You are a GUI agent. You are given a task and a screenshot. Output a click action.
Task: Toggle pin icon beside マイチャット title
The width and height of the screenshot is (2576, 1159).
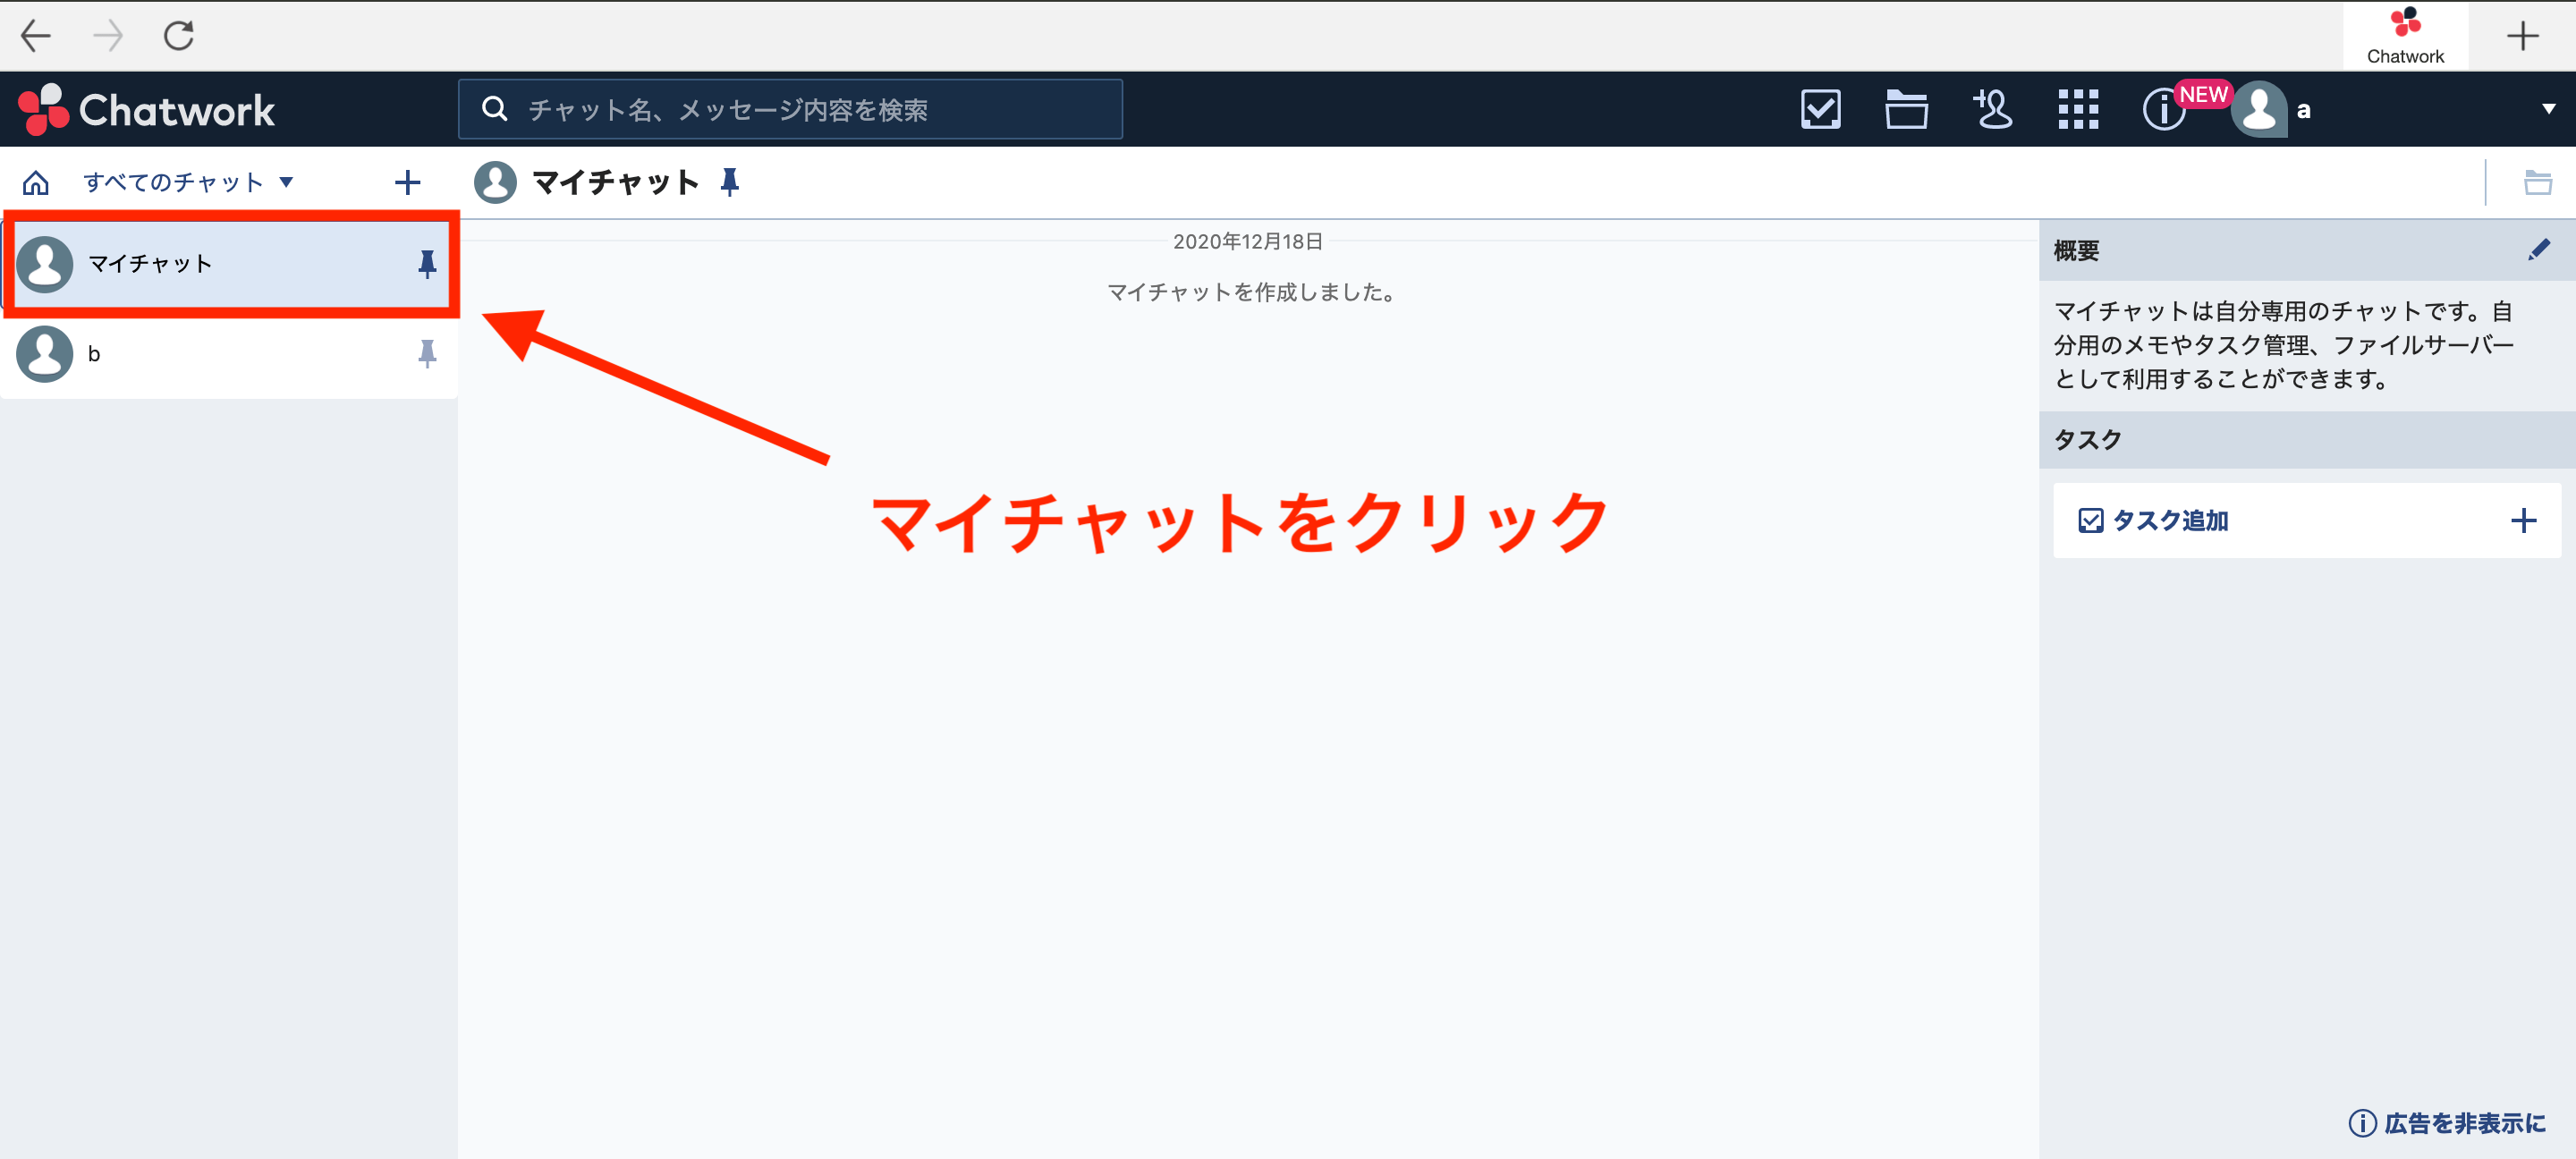[730, 182]
